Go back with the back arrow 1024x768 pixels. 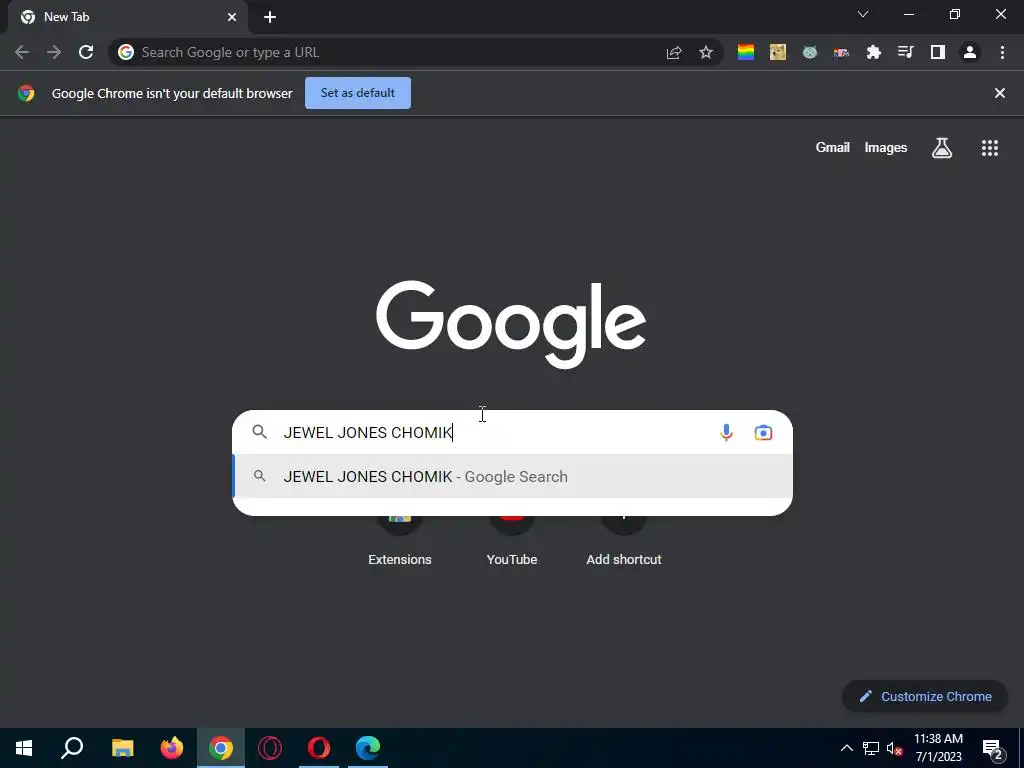(x=22, y=52)
